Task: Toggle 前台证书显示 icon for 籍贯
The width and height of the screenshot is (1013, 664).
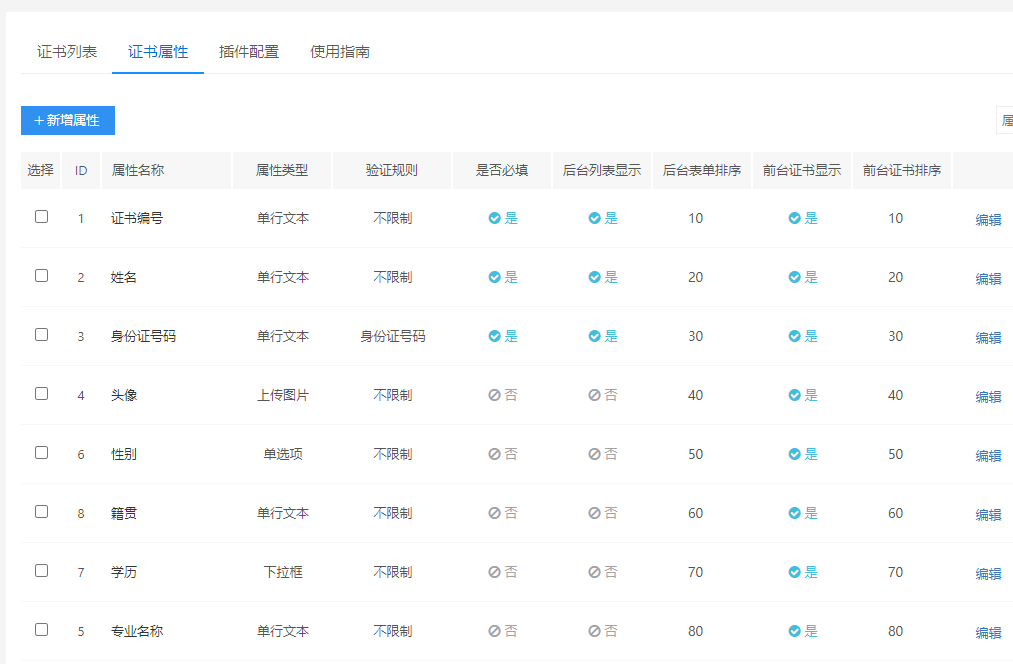Action: pos(795,513)
